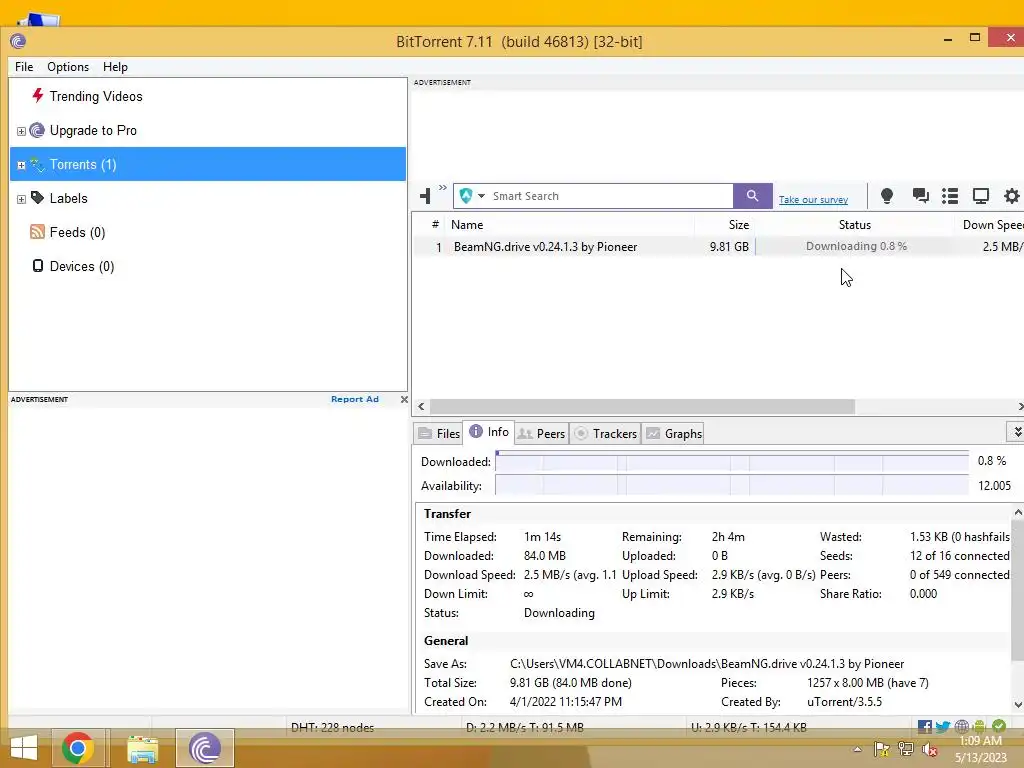1024x768 pixels.
Task: Open the File menu
Action: (24, 67)
